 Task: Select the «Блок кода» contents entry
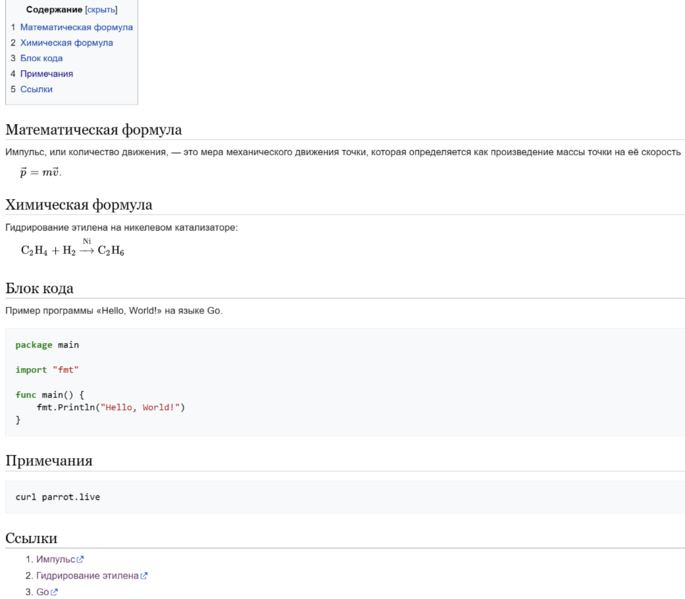(41, 58)
